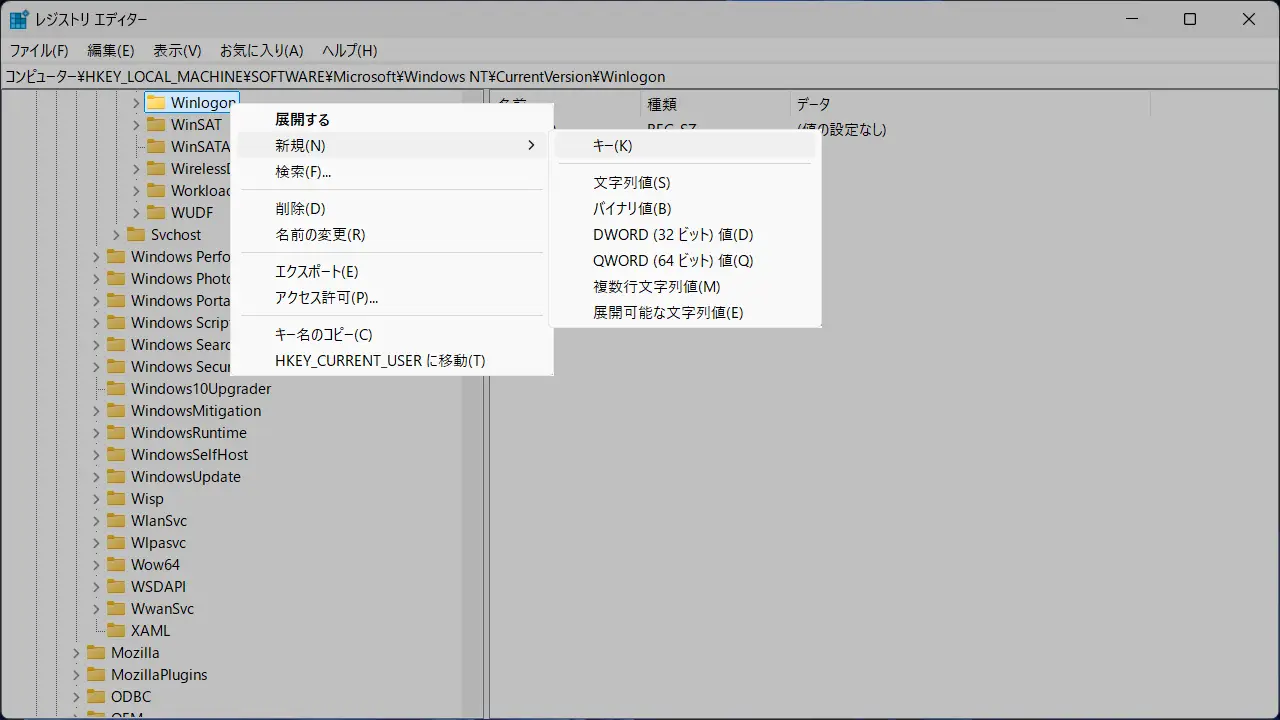Expand the Wow64 key chevron
The height and width of the screenshot is (720, 1280).
[x=97, y=565]
